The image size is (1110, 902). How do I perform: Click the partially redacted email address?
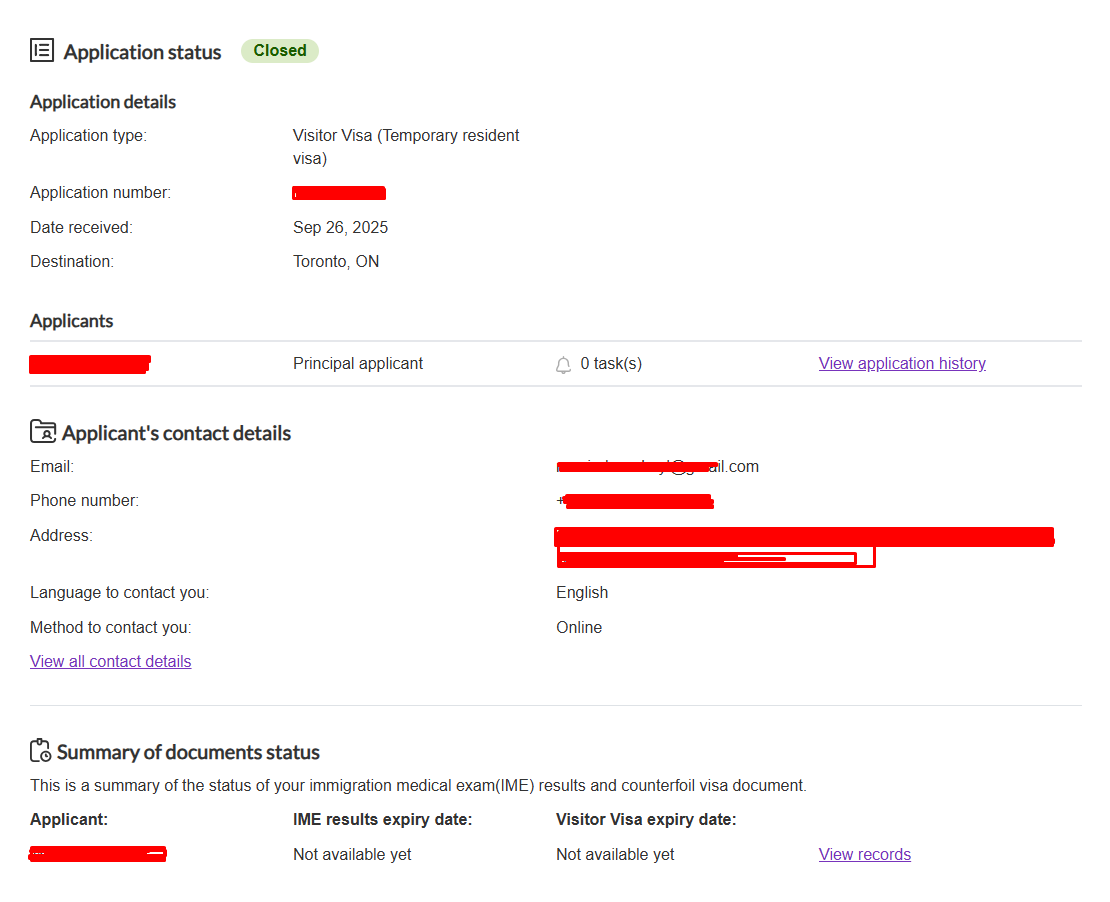tap(657, 467)
